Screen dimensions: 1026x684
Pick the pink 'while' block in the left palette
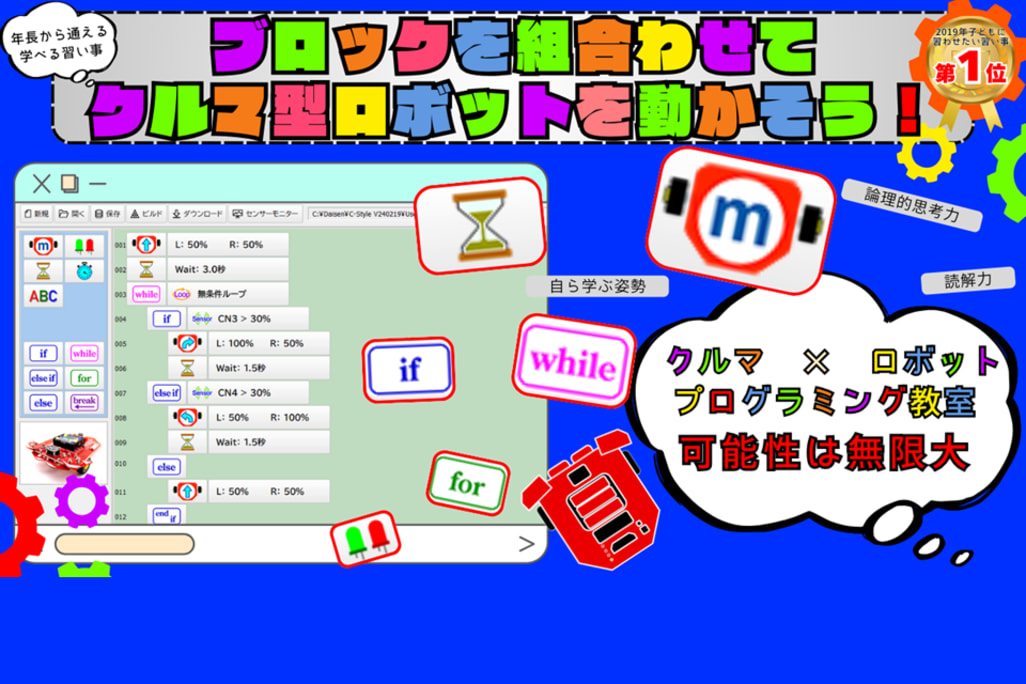click(x=84, y=353)
